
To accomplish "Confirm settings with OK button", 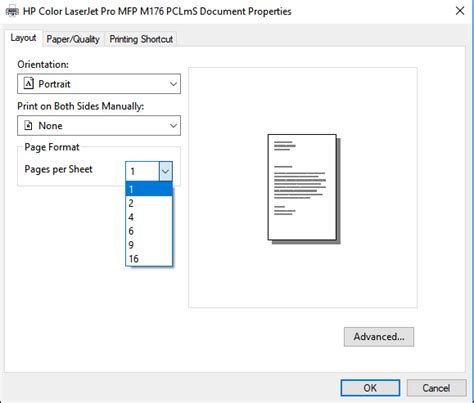I will pyautogui.click(x=370, y=388).
